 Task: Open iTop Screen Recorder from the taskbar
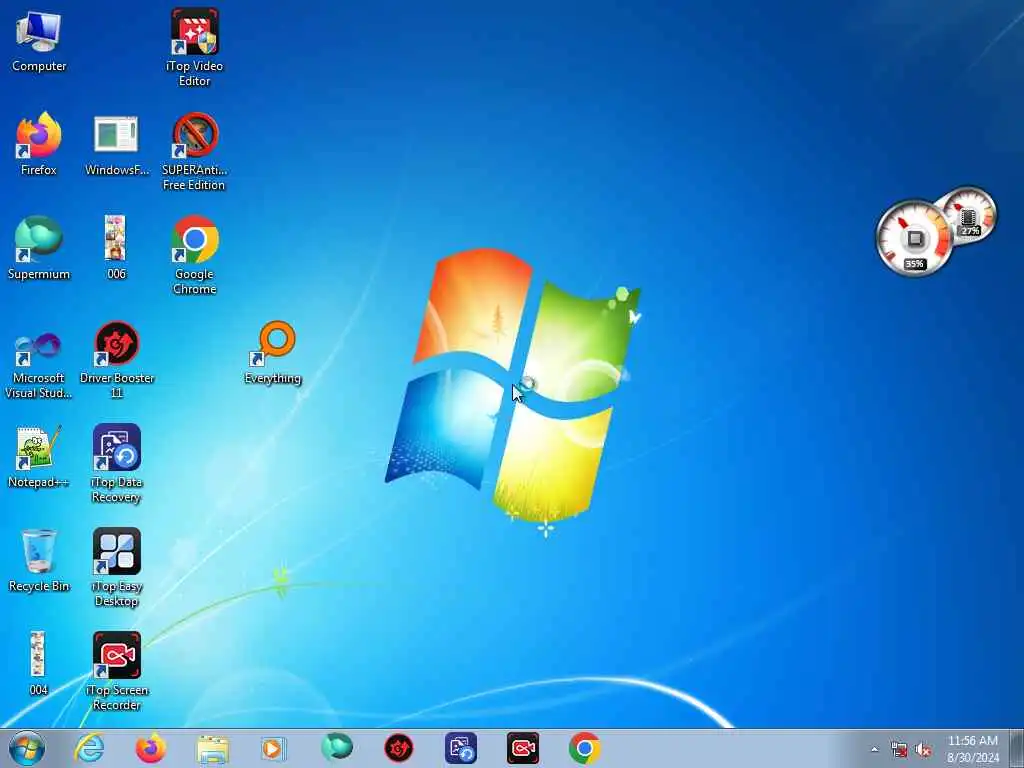pyautogui.click(x=523, y=748)
